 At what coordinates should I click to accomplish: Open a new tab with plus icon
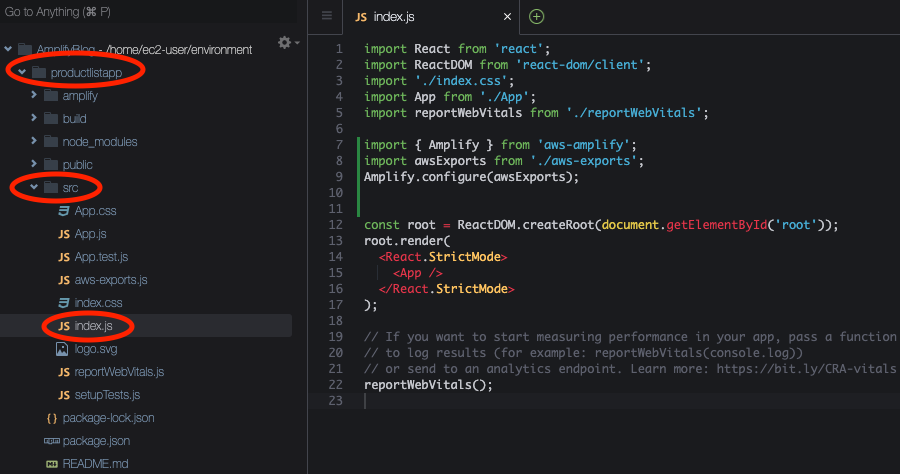(x=536, y=17)
